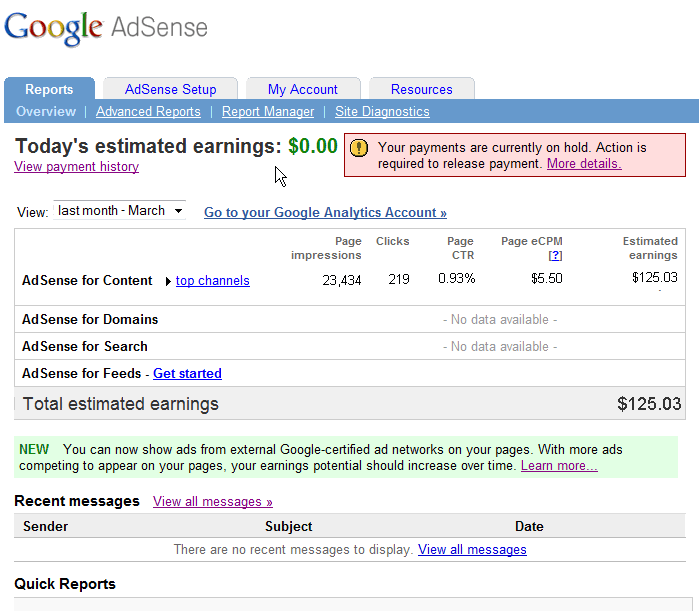
Task: Click Today's estimated earnings $0.00 value
Action: pos(313,146)
